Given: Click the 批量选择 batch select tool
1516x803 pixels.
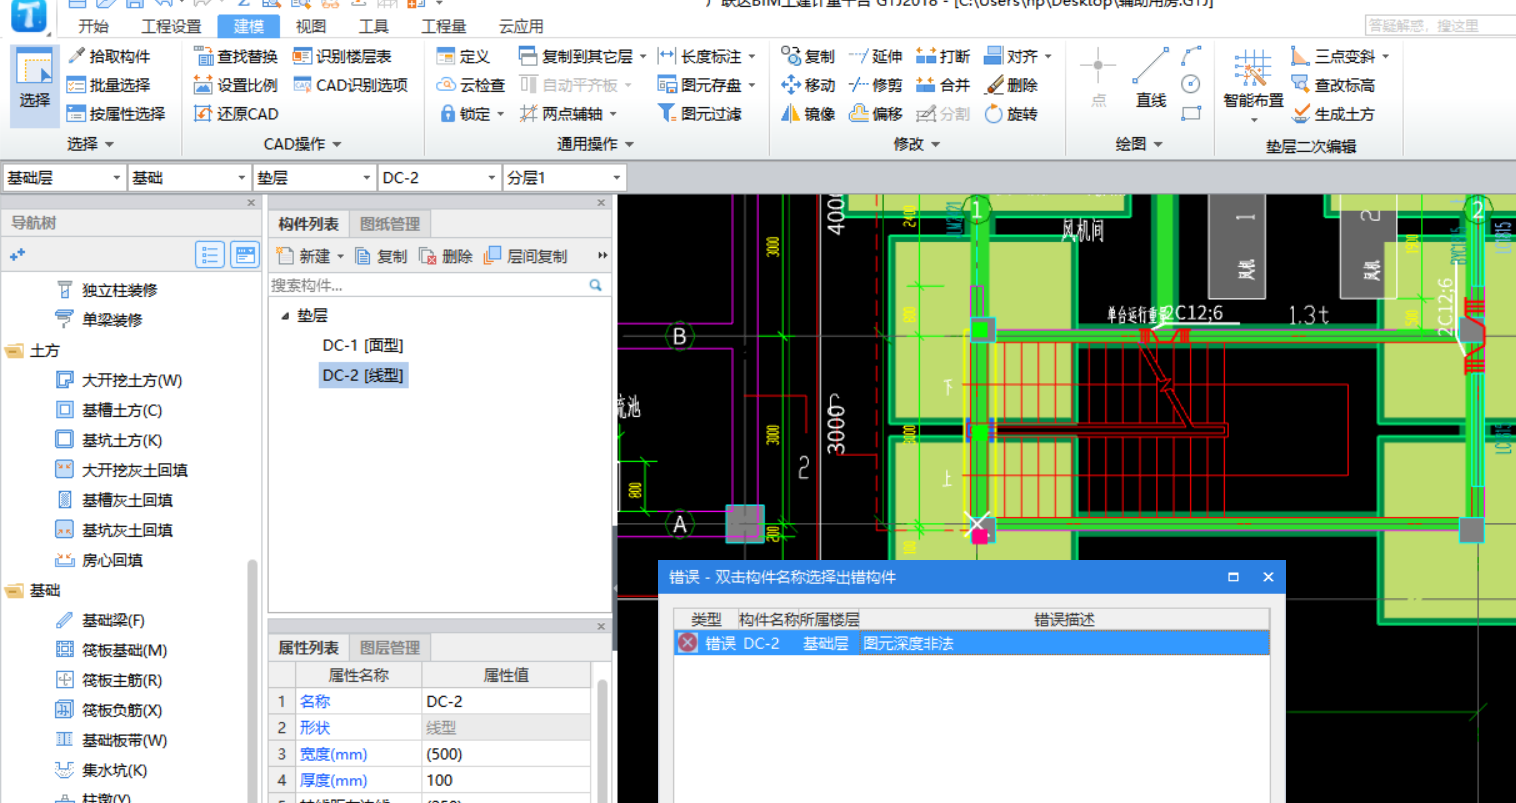Looking at the screenshot, I should [x=109, y=86].
